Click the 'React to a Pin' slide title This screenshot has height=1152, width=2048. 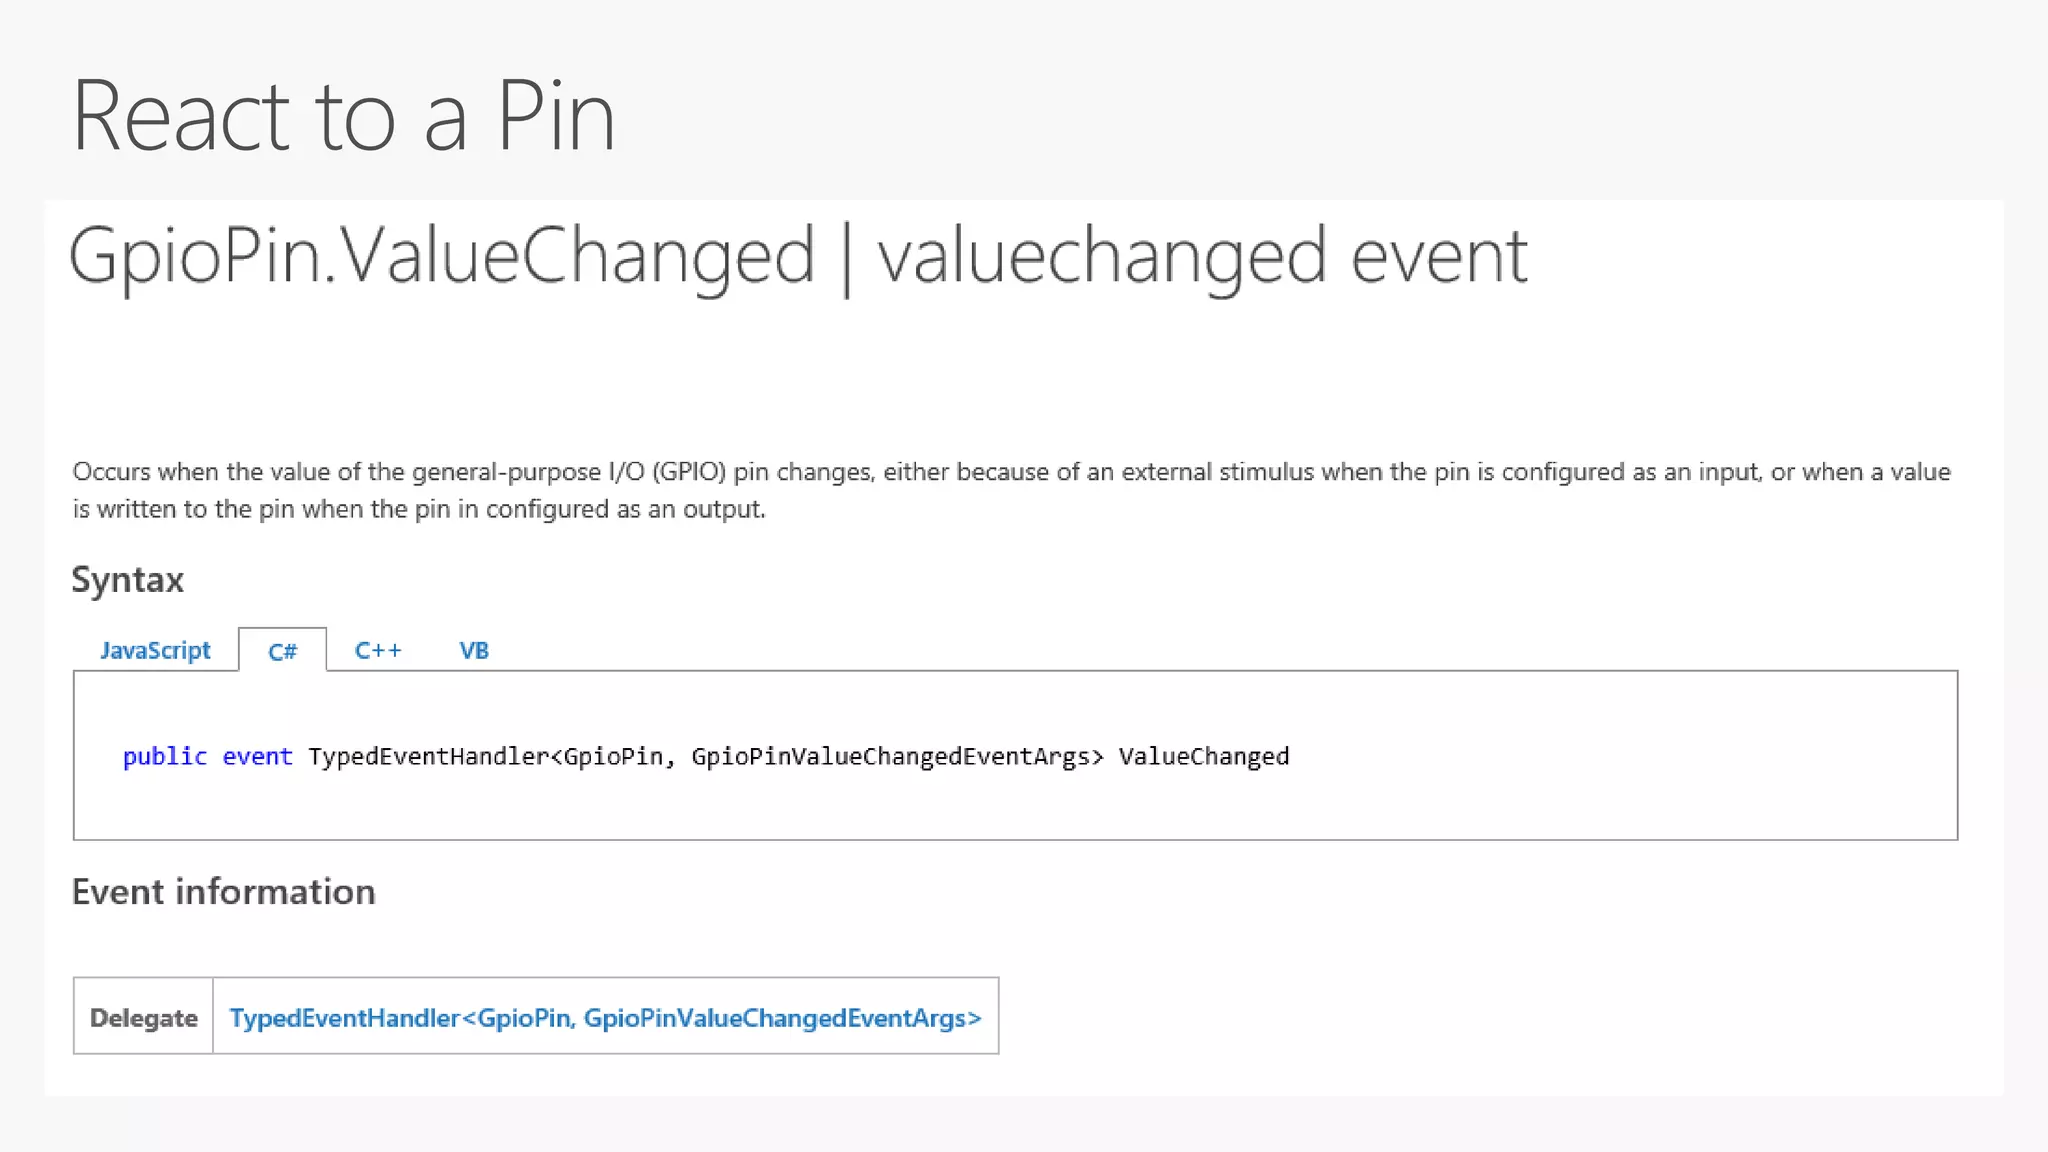pos(343,116)
